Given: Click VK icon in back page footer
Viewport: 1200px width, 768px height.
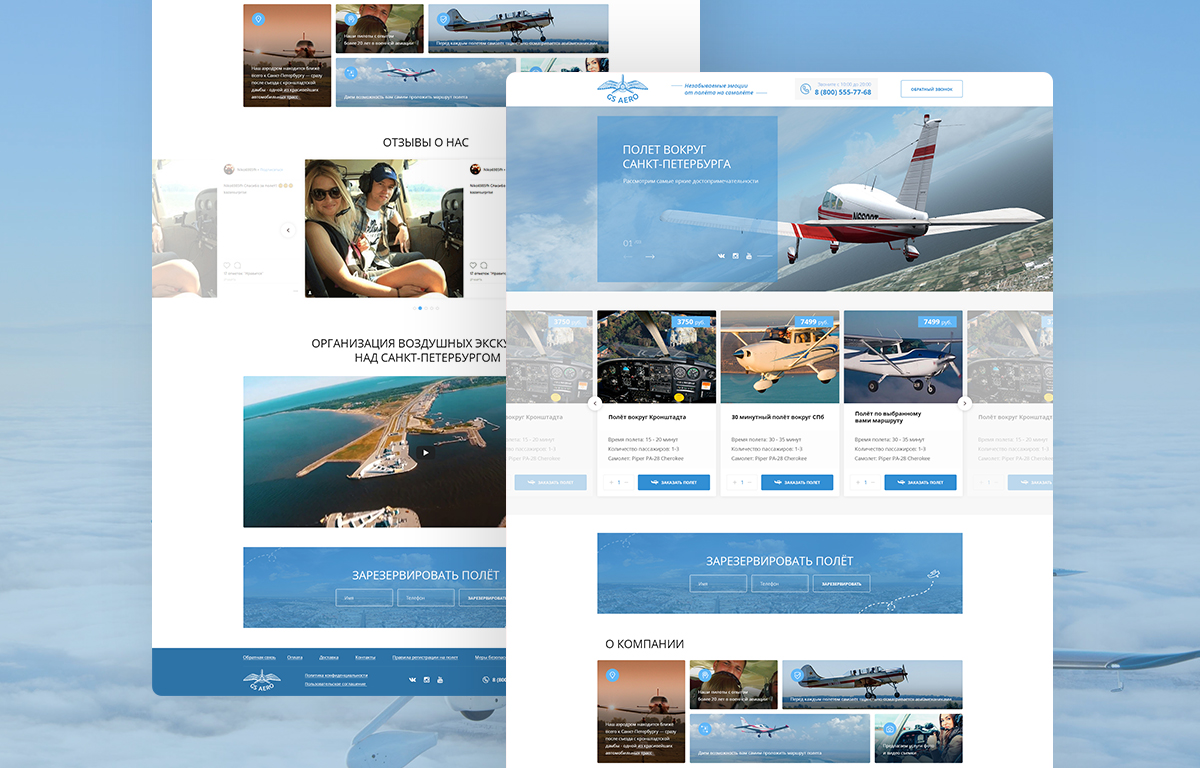Looking at the screenshot, I should [x=413, y=680].
